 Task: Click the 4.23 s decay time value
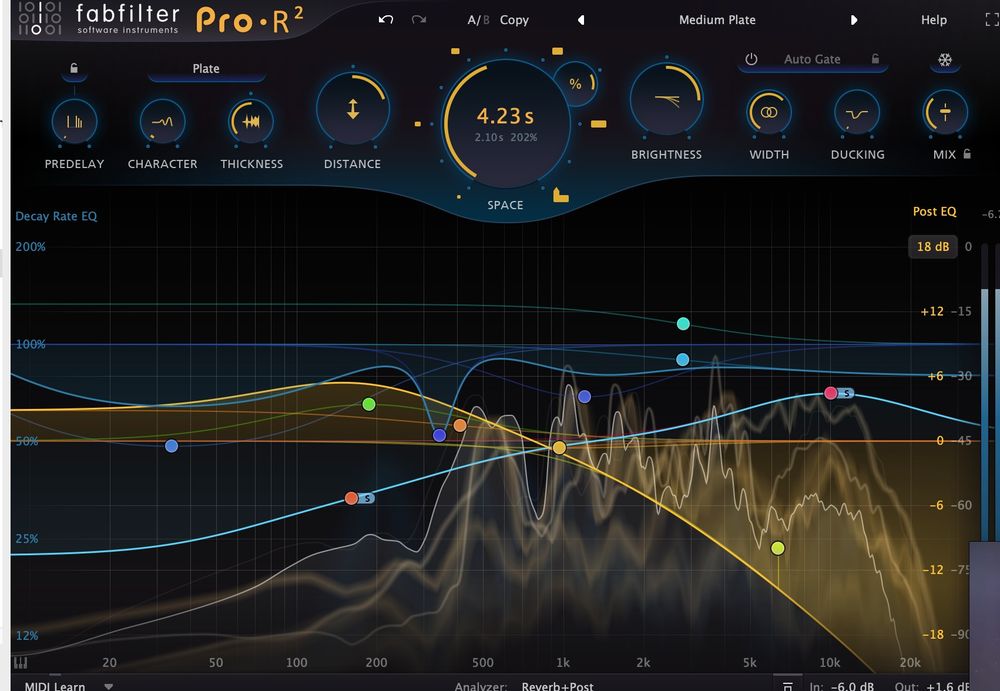(x=505, y=115)
